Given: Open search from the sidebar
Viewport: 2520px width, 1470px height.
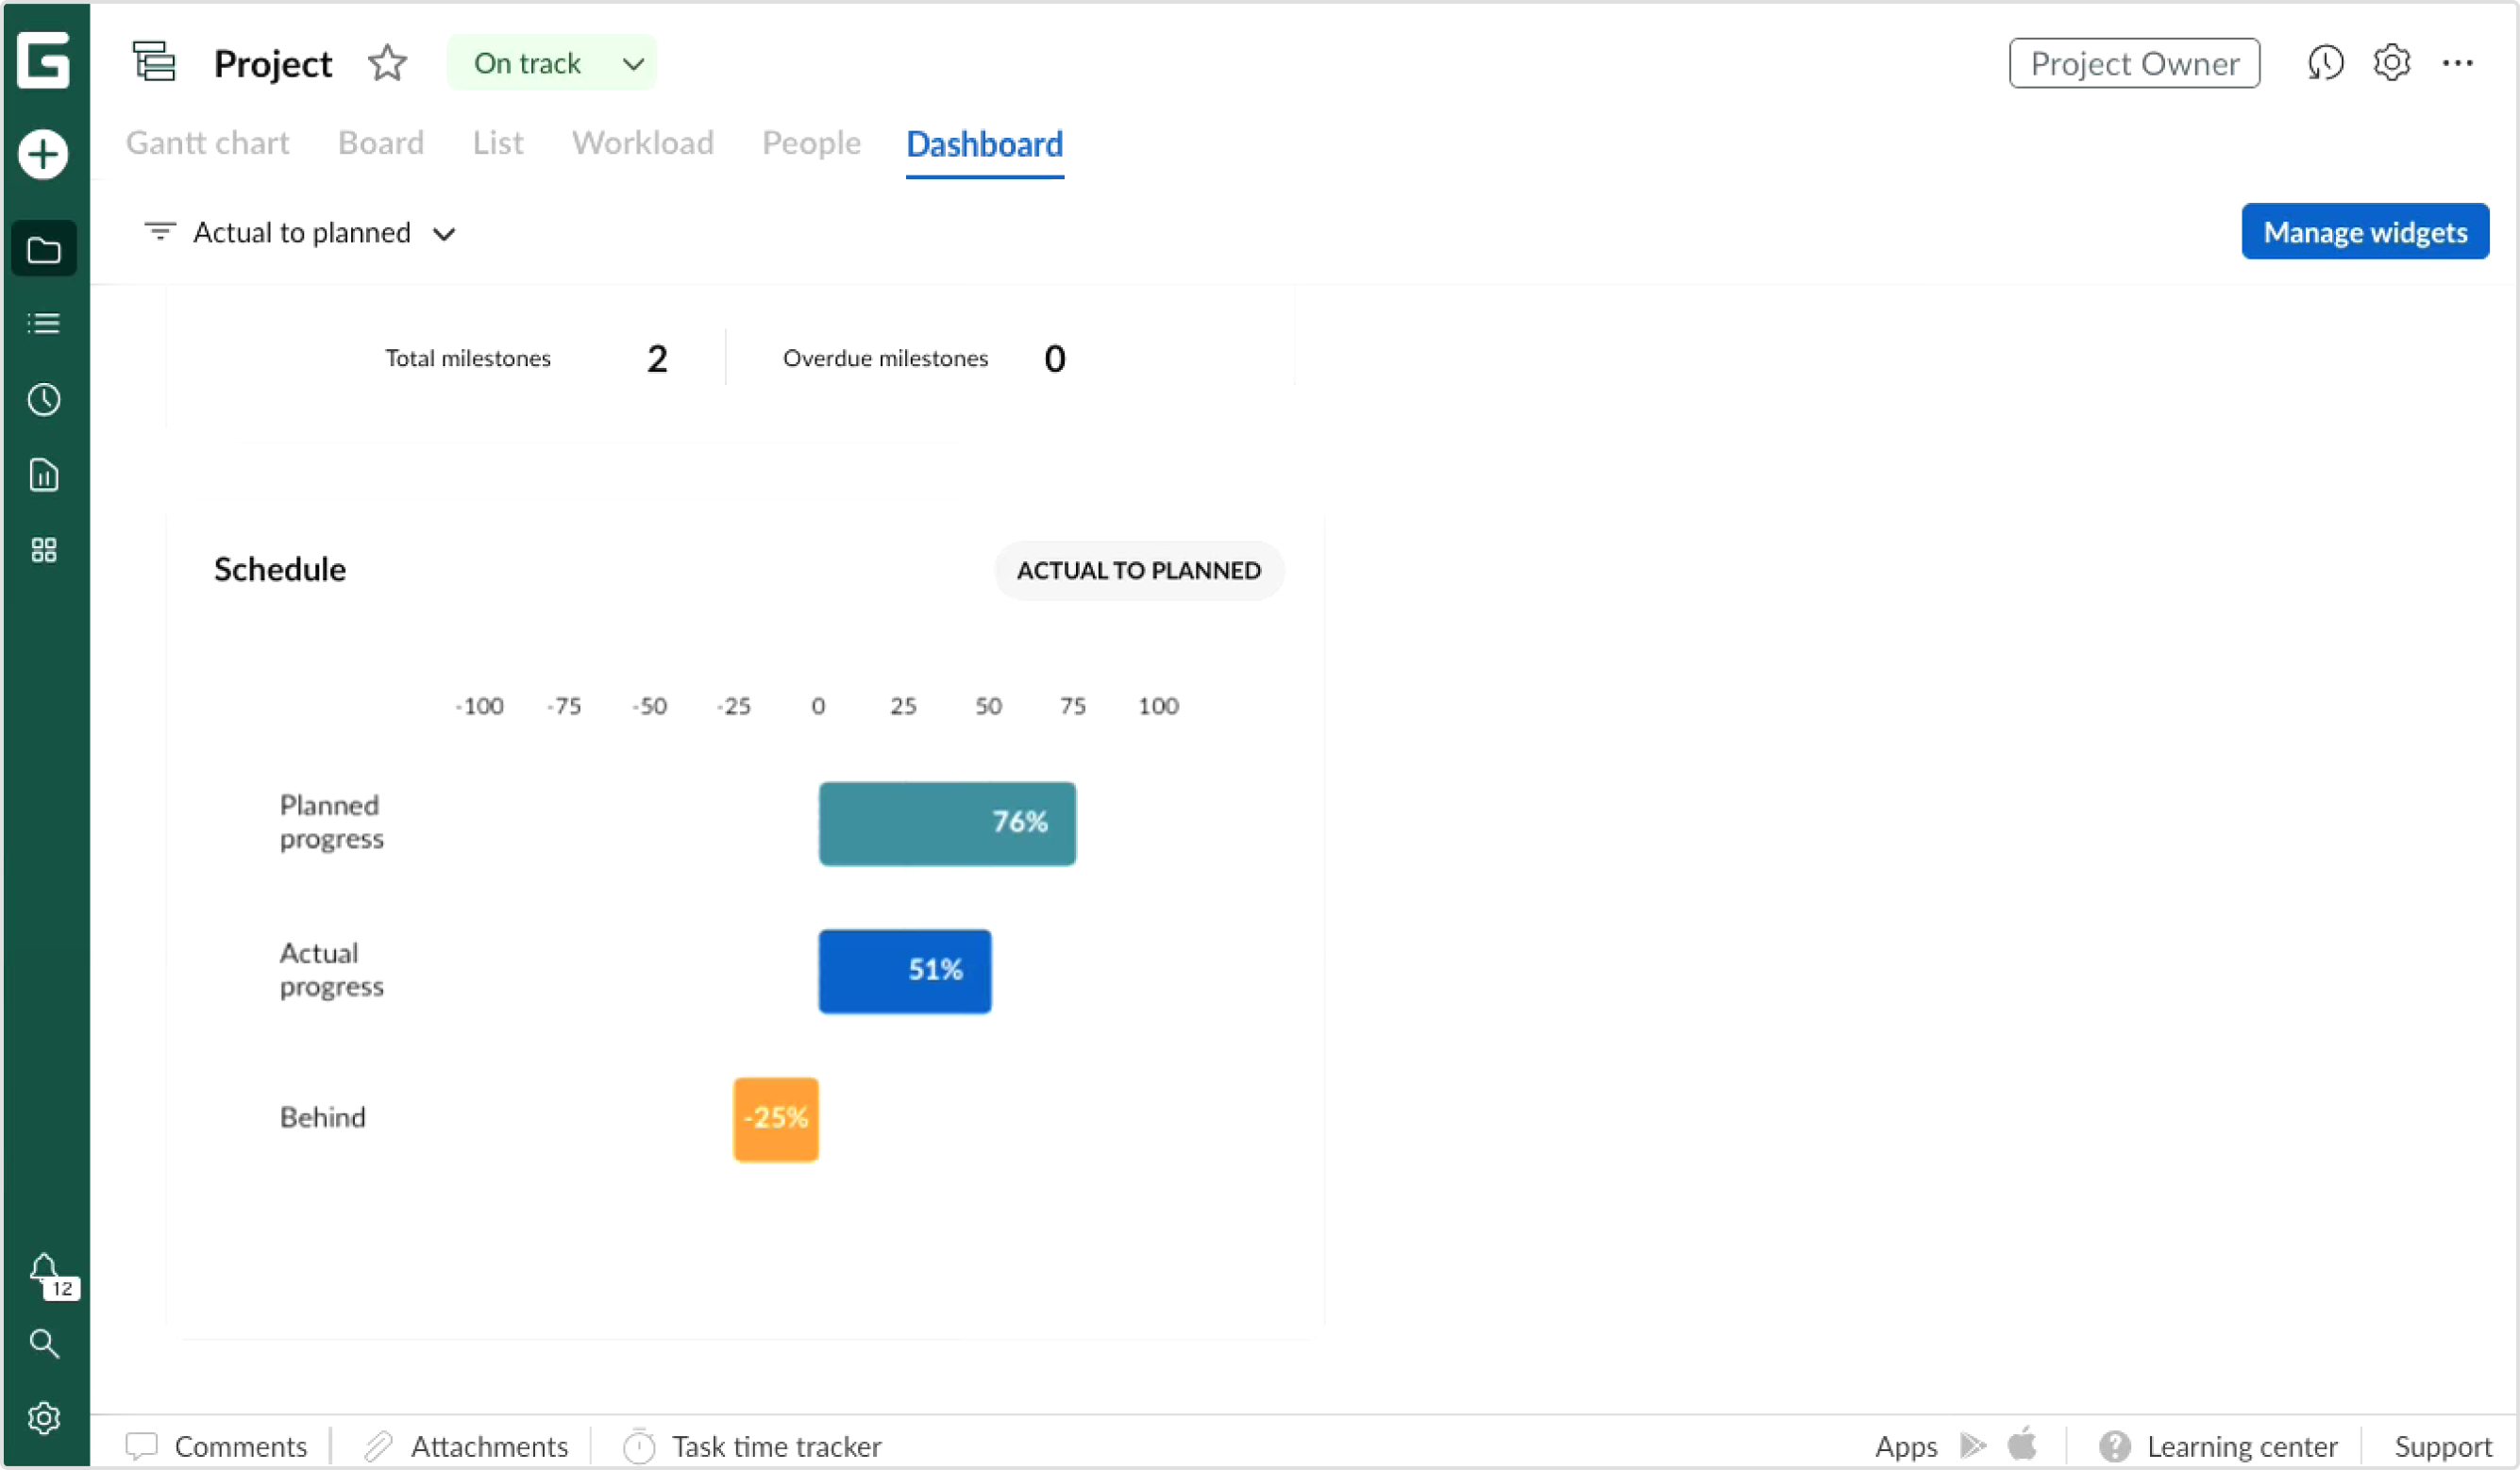Looking at the screenshot, I should 44,1344.
